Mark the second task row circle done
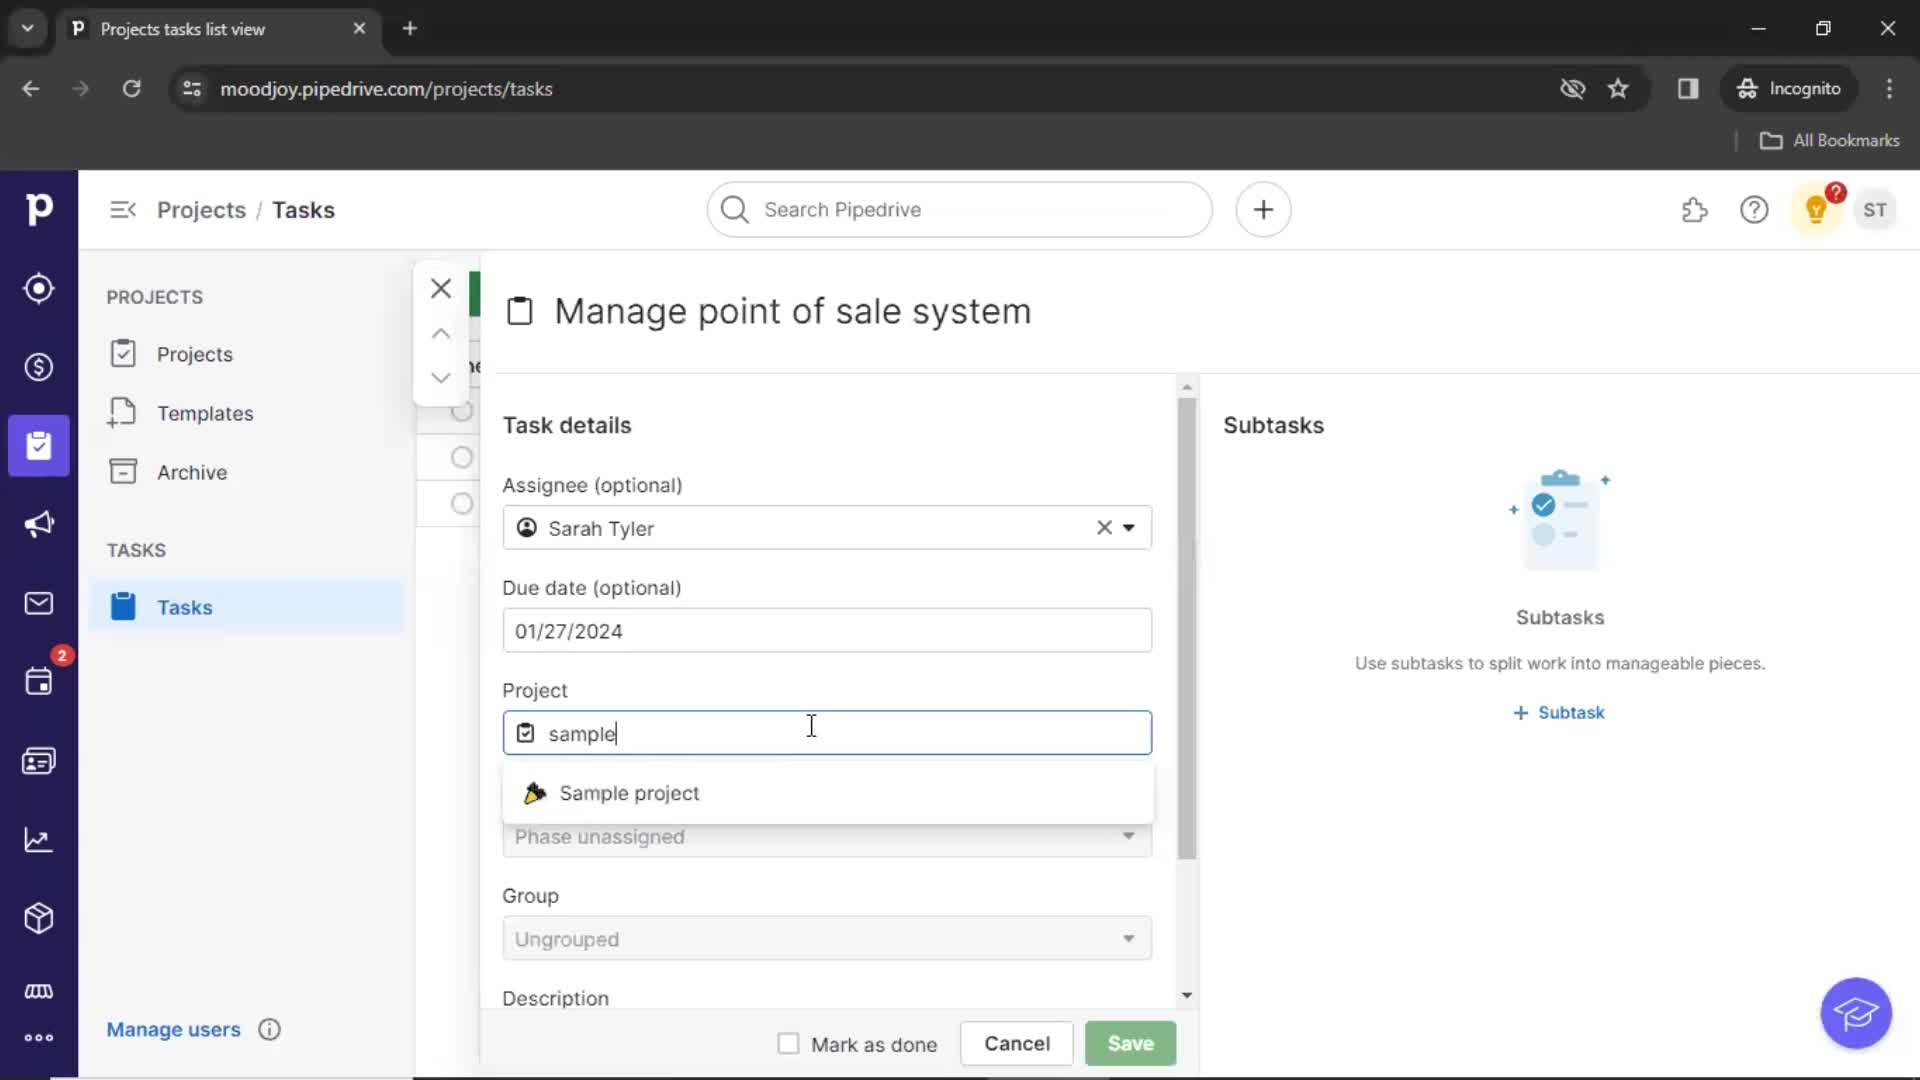The width and height of the screenshot is (1920, 1080). (461, 457)
